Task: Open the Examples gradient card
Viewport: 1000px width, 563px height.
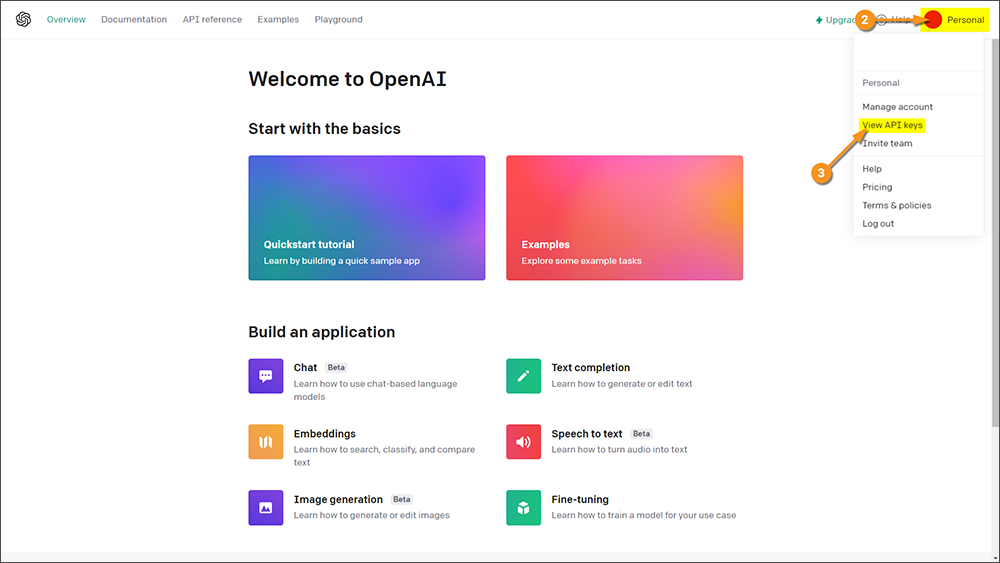Action: tap(624, 217)
